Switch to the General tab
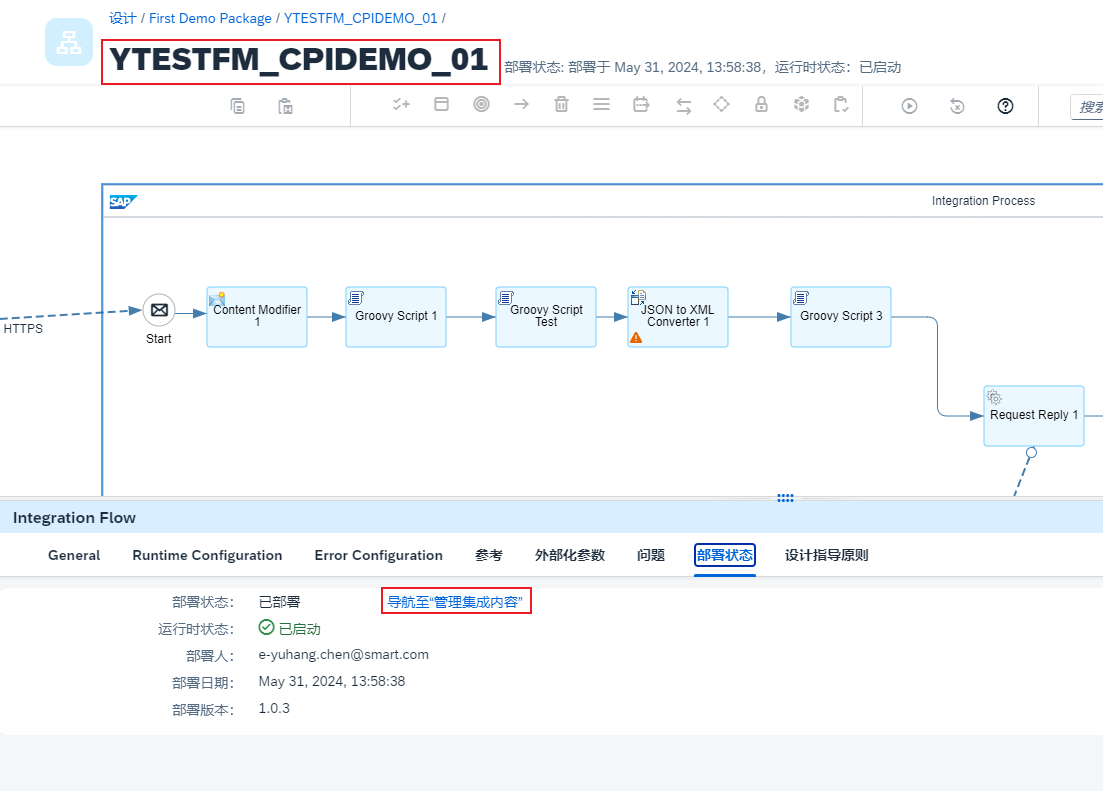Screen dimensions: 1103x791 point(73,555)
